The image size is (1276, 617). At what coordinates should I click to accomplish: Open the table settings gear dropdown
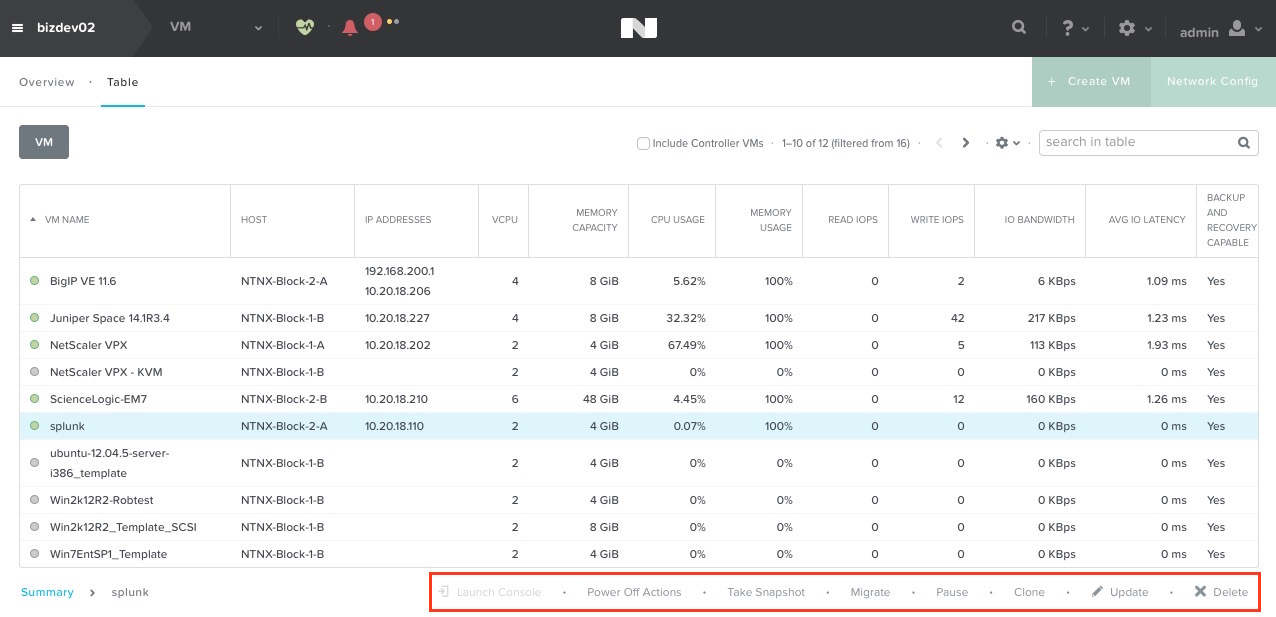coord(1008,143)
